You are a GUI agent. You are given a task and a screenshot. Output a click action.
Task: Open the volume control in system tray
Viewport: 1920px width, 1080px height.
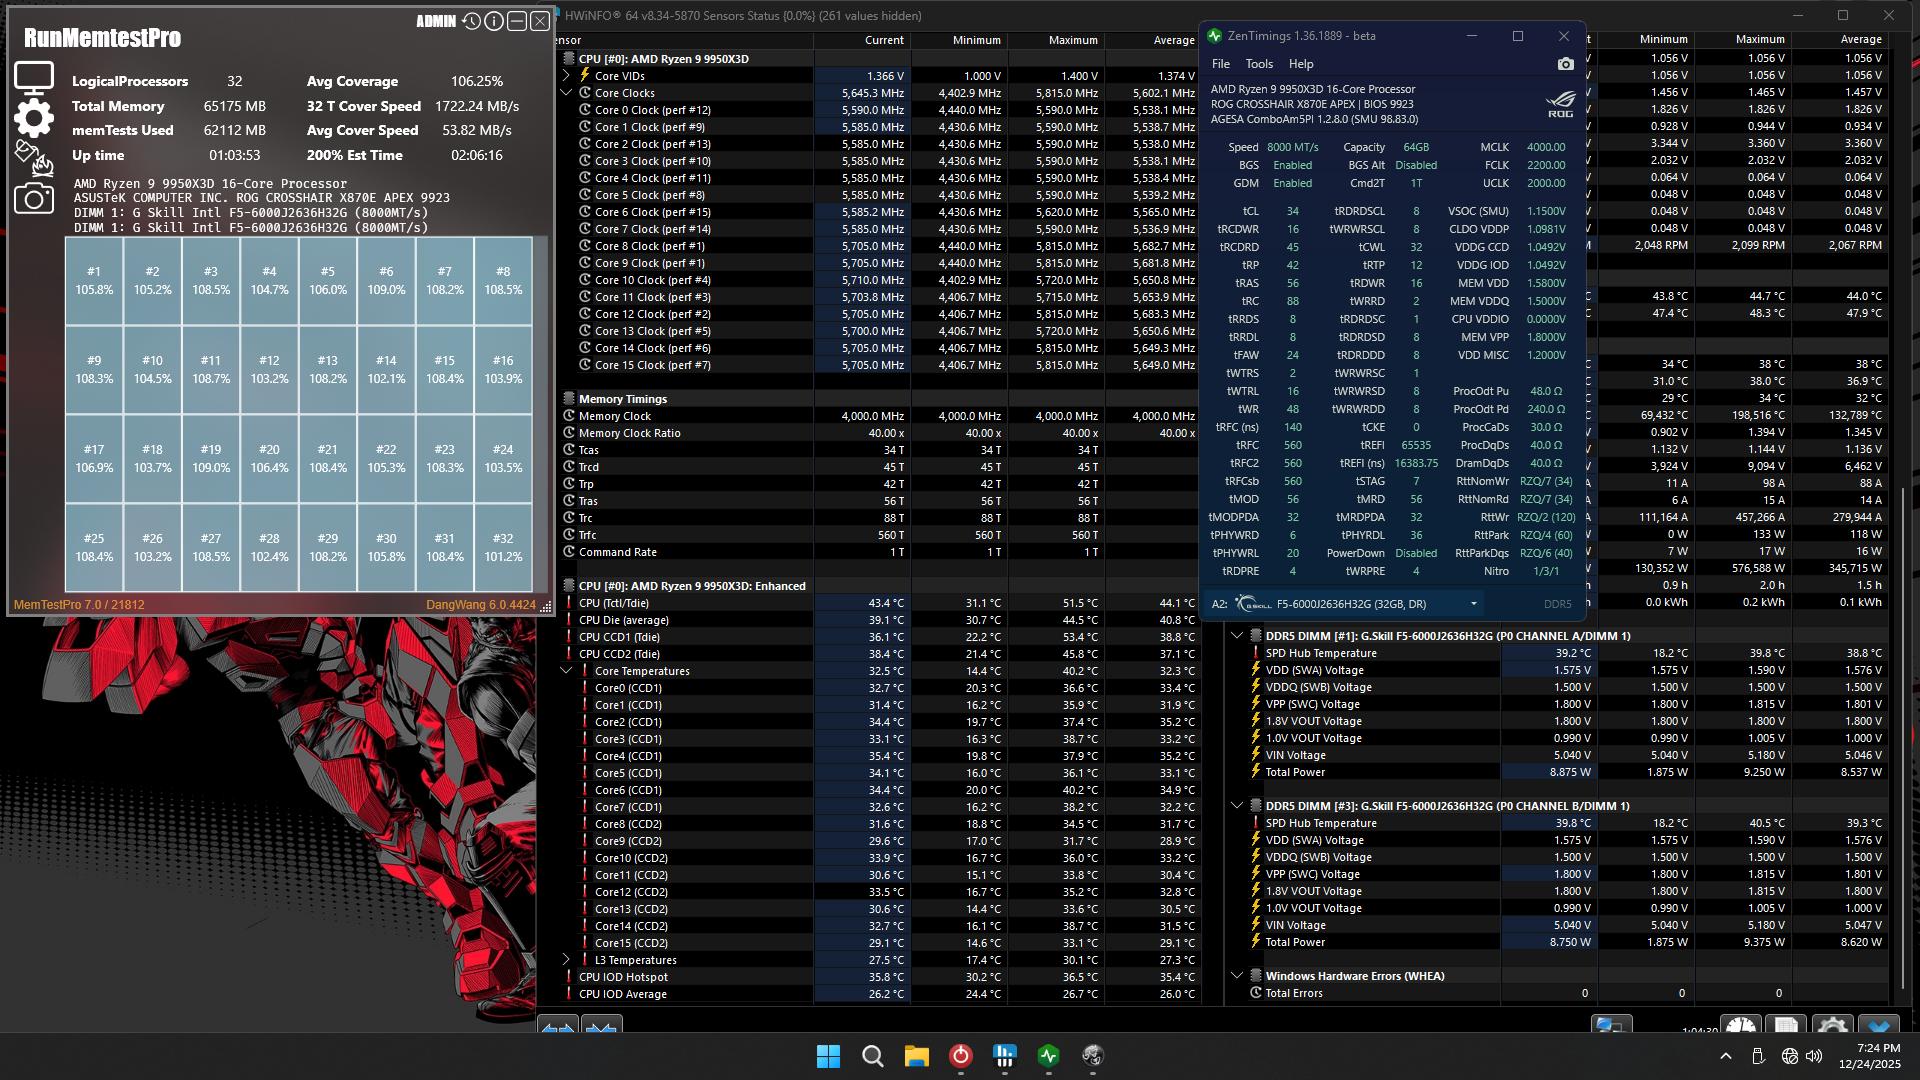(x=1814, y=1056)
